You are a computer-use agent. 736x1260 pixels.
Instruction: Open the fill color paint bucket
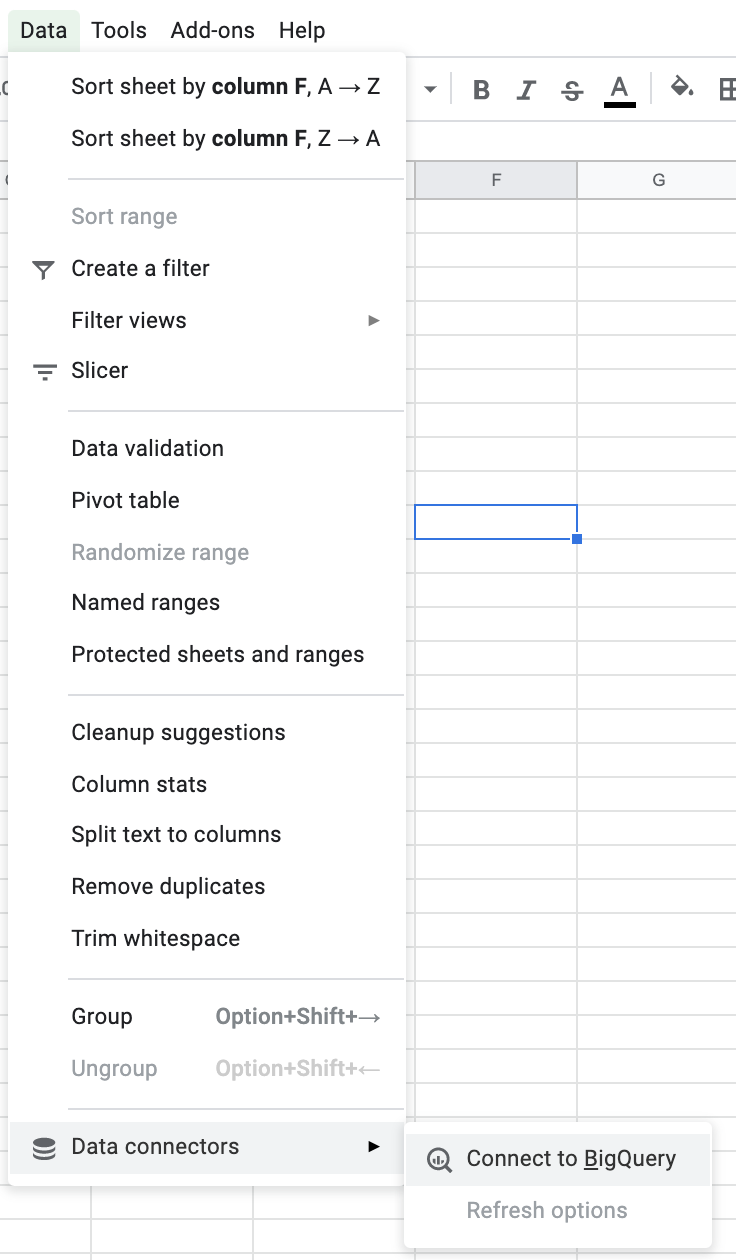coord(682,88)
